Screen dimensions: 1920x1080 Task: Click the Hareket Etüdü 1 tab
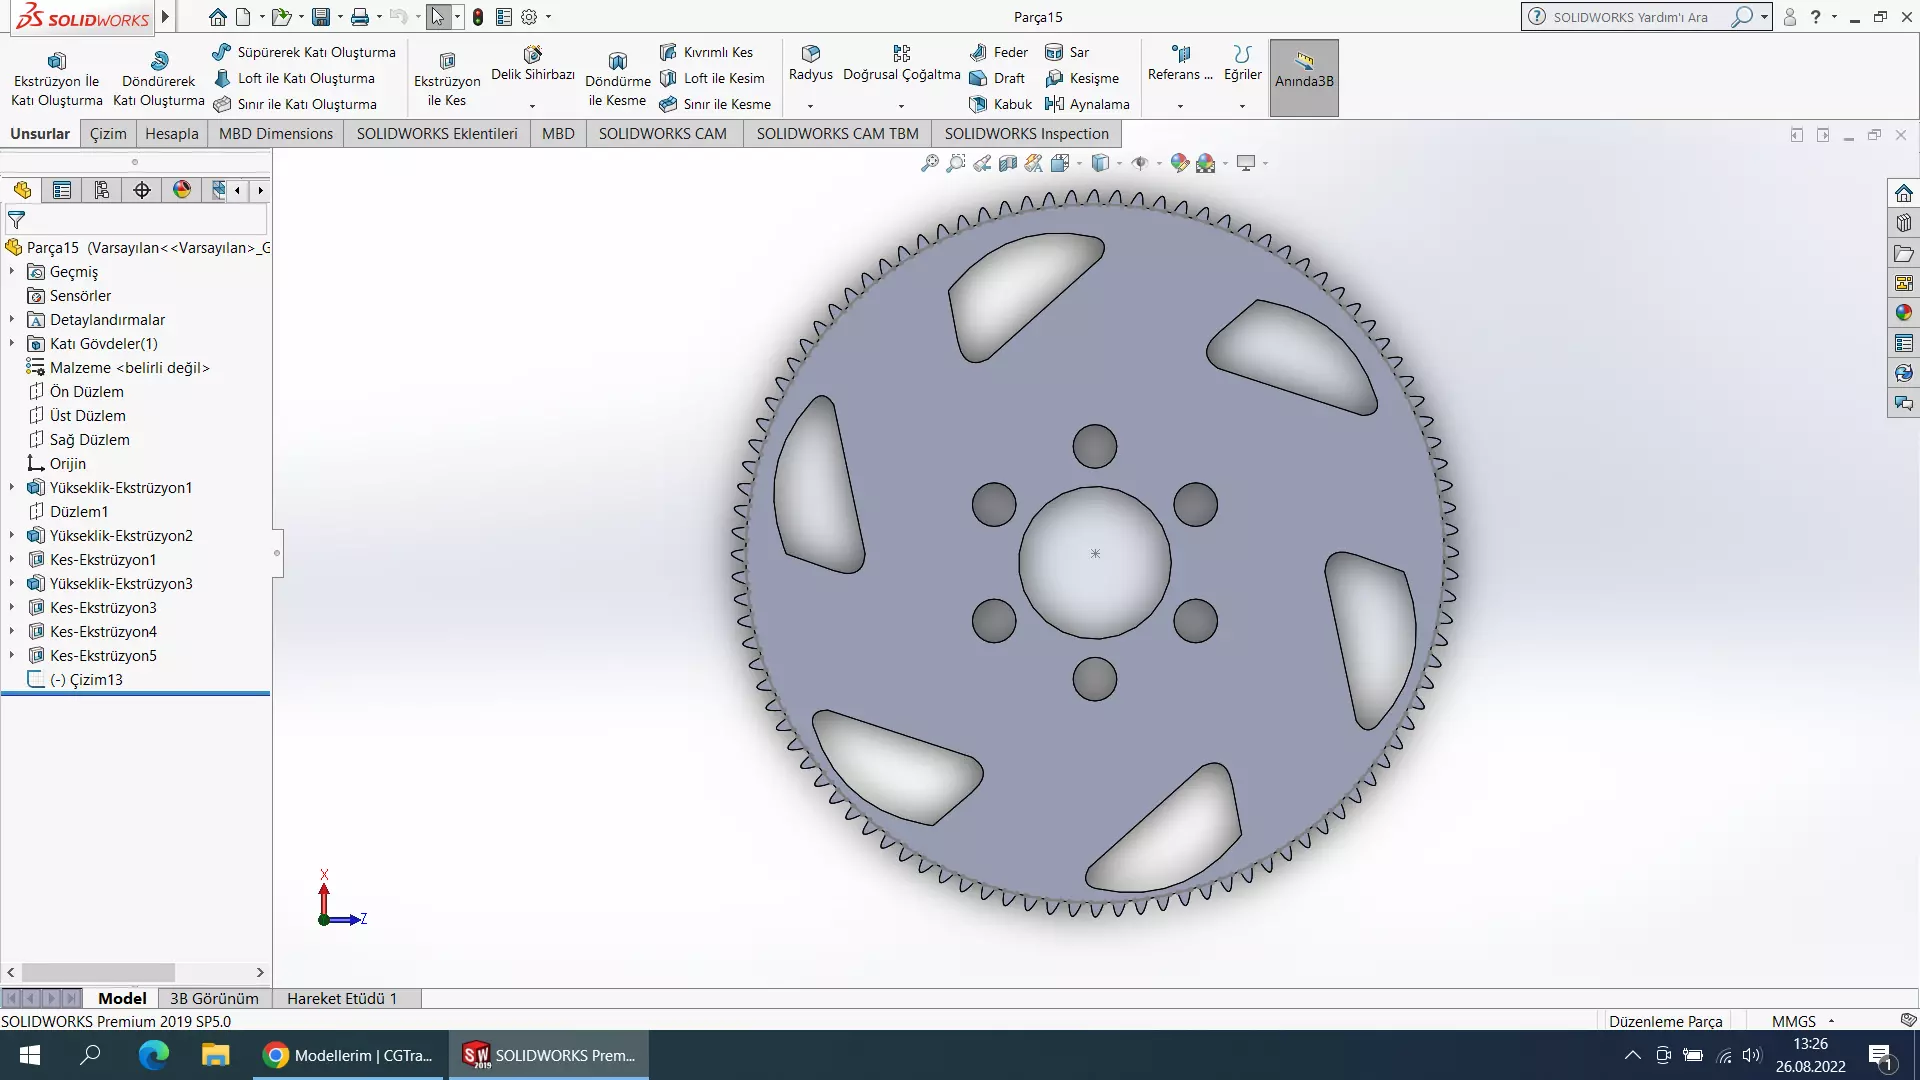click(342, 998)
